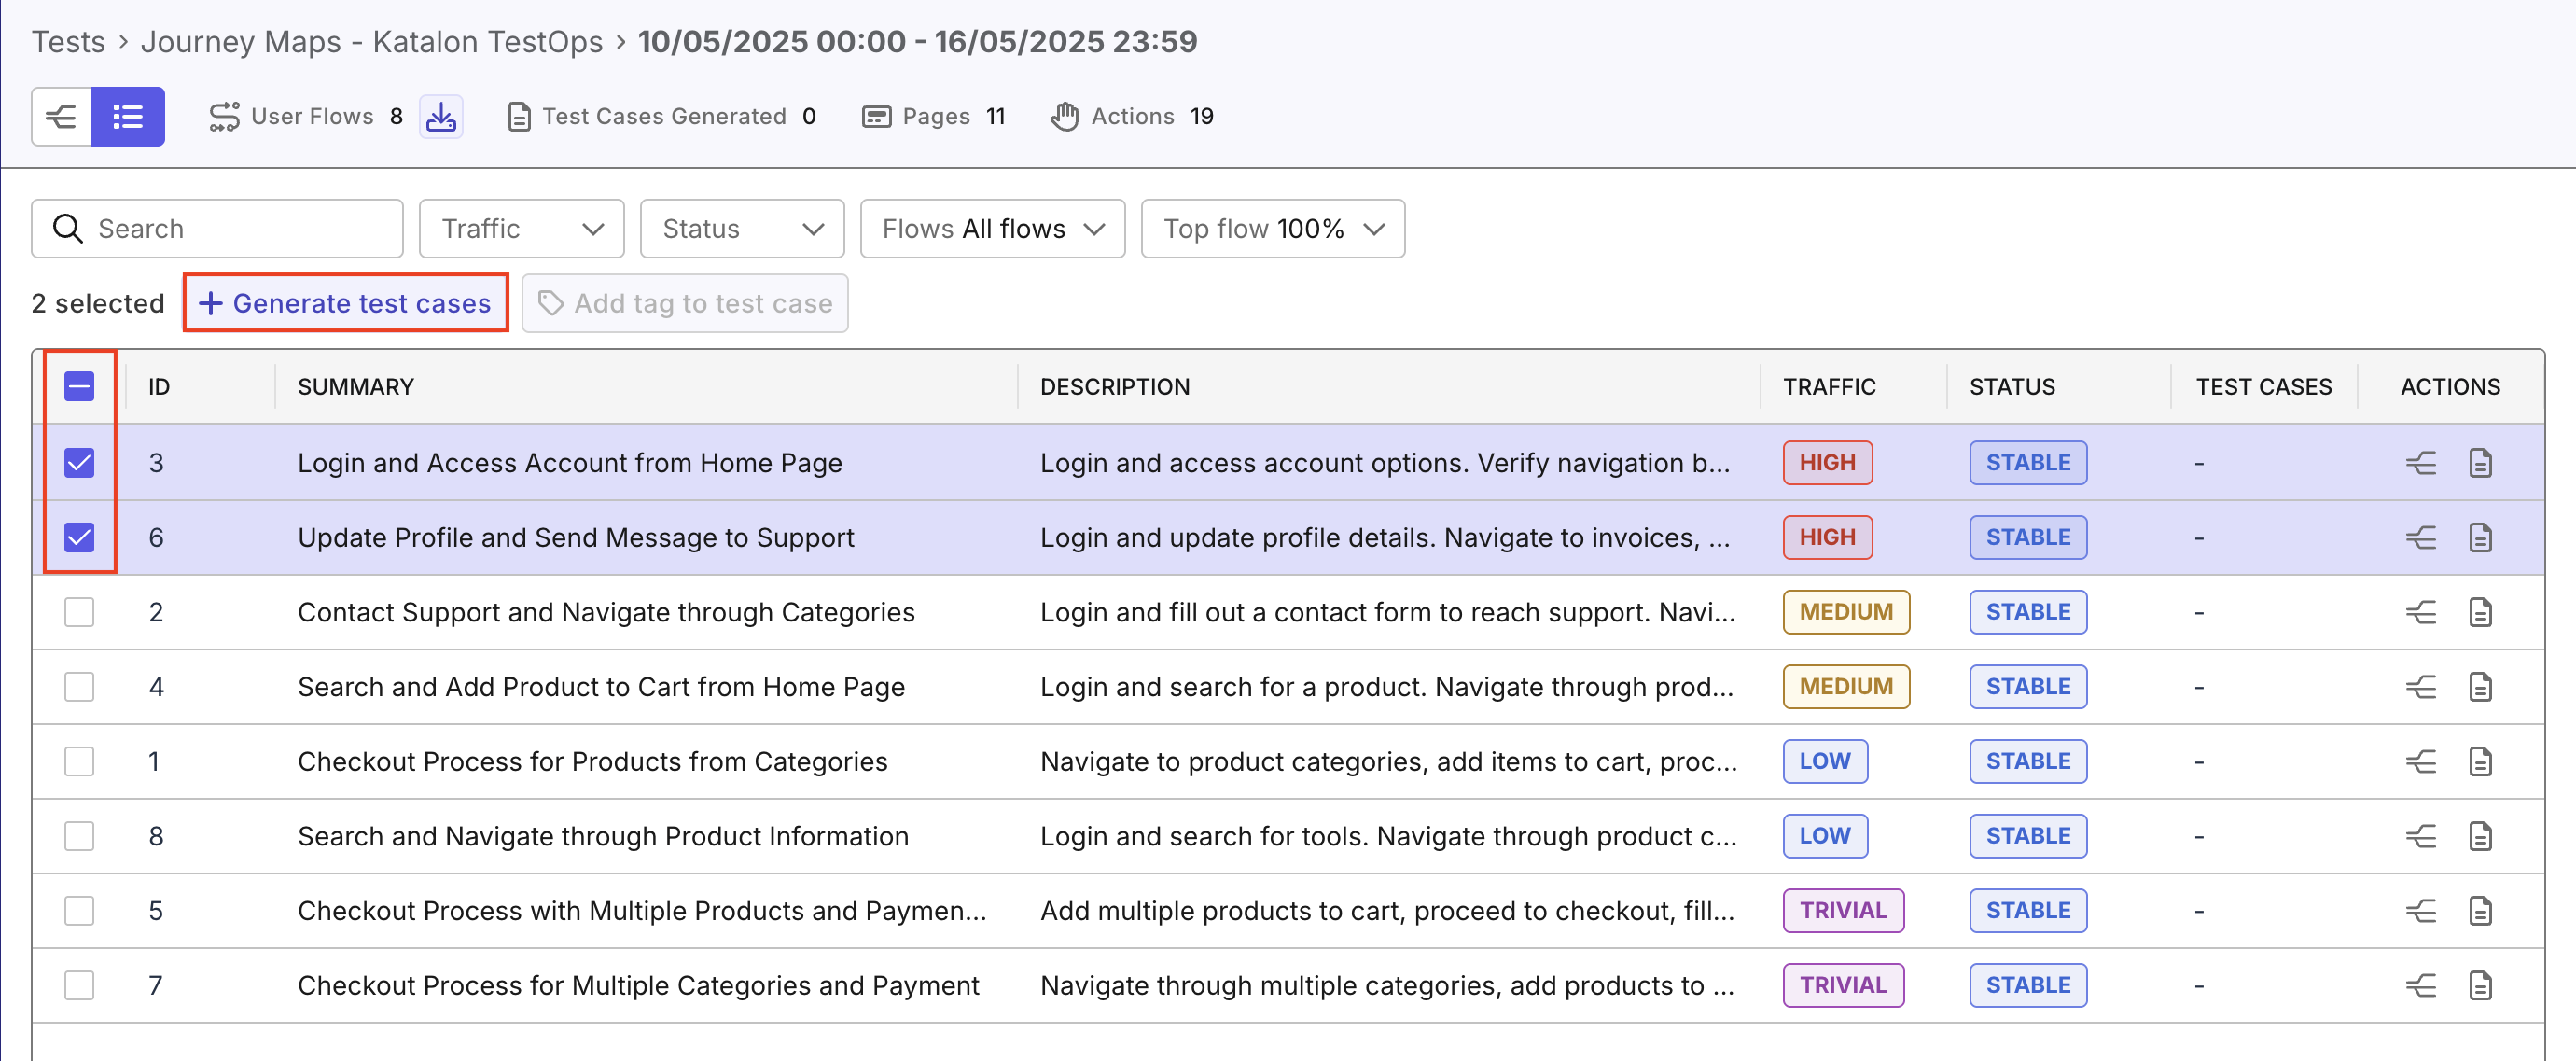The width and height of the screenshot is (2576, 1061).
Task: Click HIGH traffic badge in row 3
Action: (x=1827, y=463)
